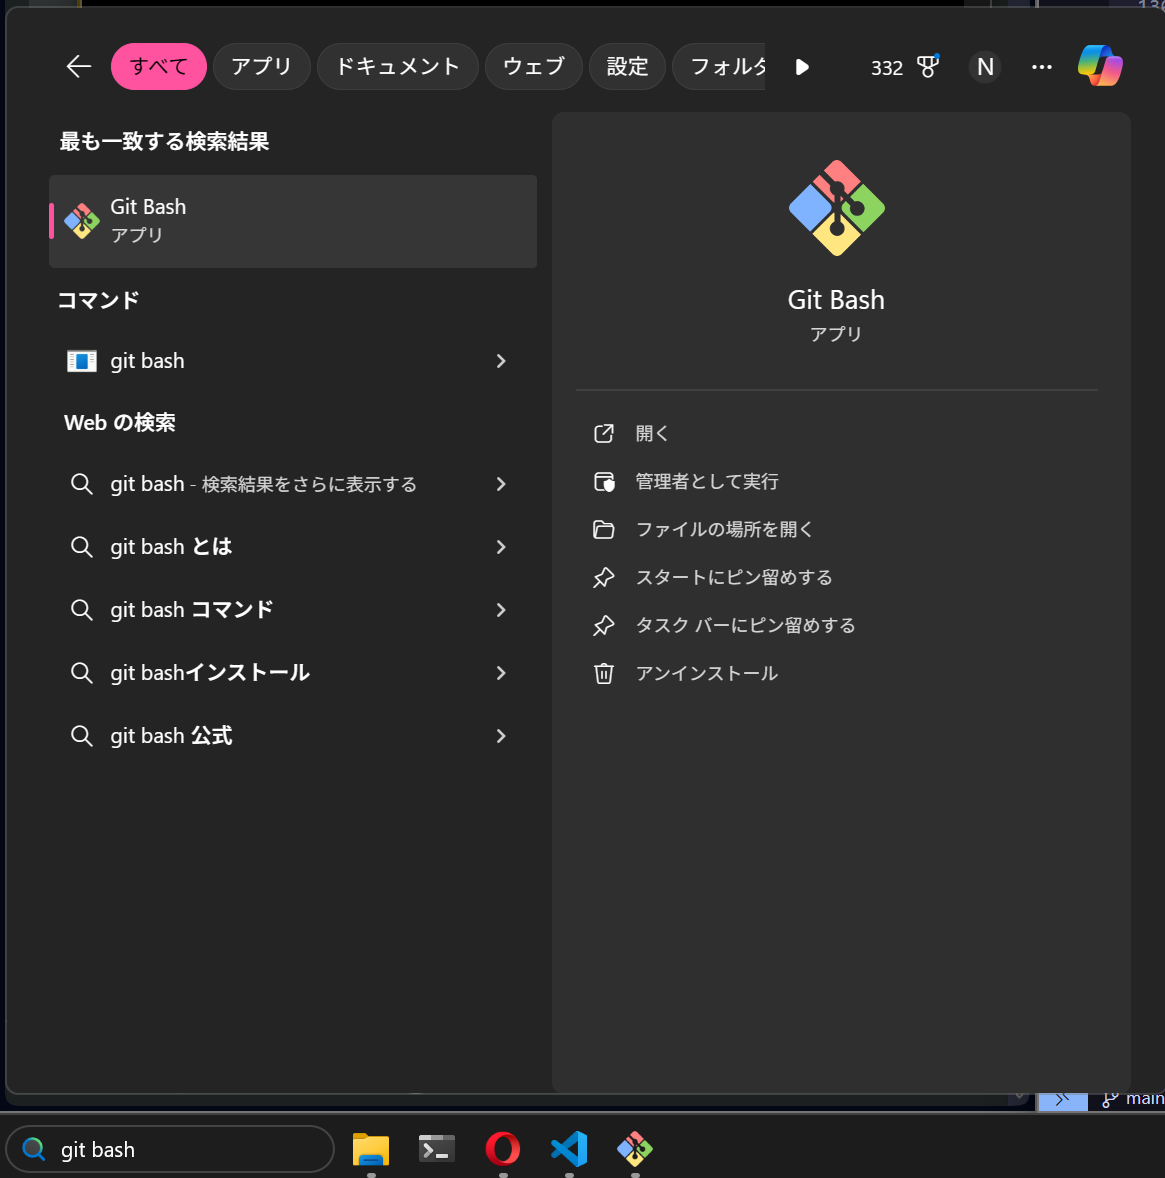Viewport: 1165px width, 1178px height.
Task: Select 管理者として実行 (Run as administrator)
Action: [707, 481]
